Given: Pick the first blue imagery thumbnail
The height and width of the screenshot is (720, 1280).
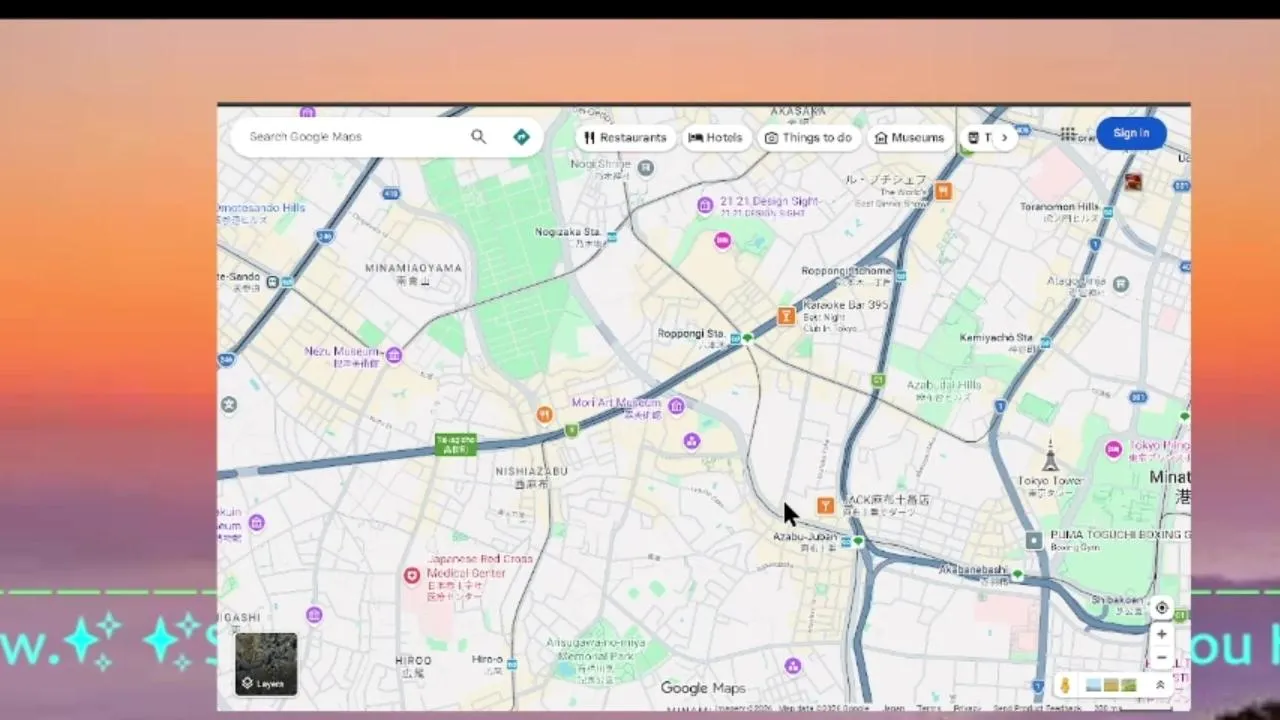Looking at the screenshot, I should point(1093,685).
